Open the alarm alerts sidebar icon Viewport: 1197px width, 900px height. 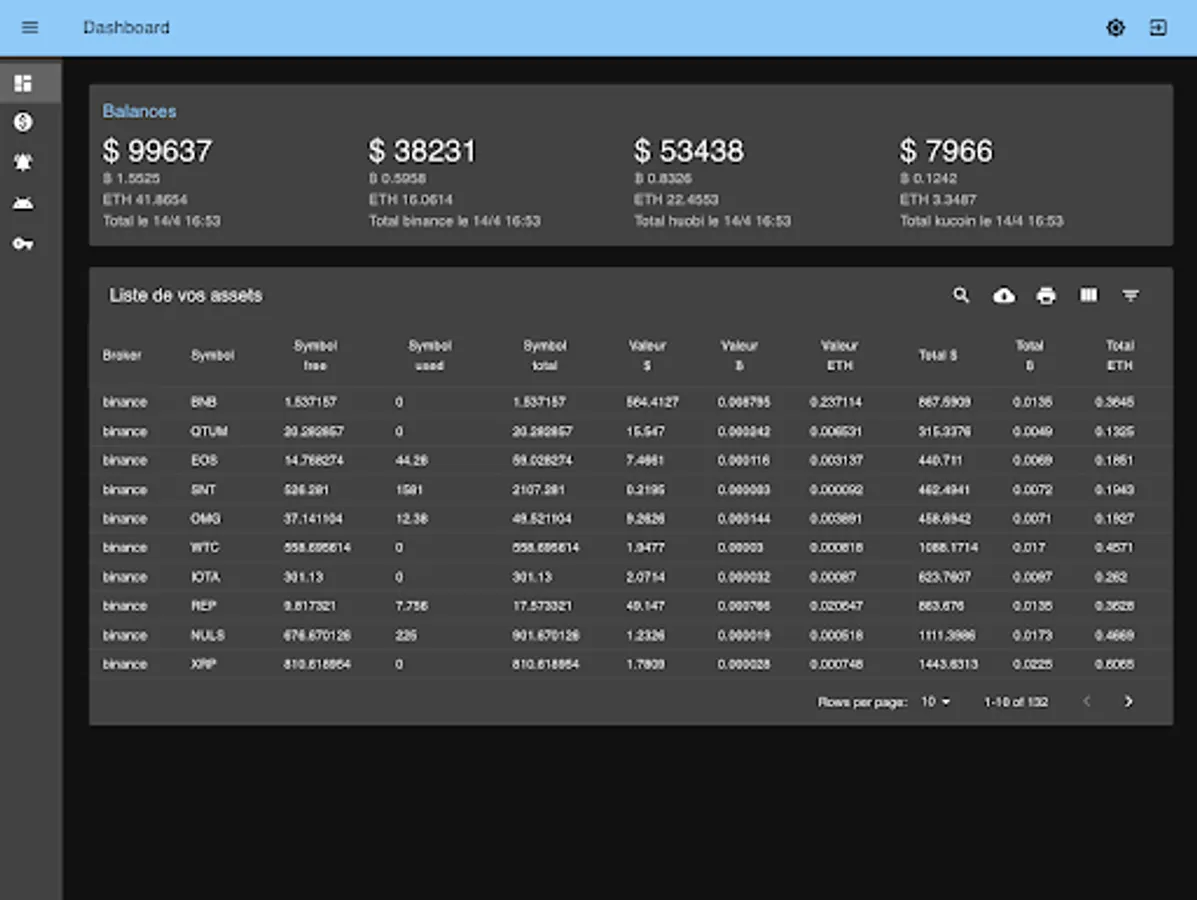pyautogui.click(x=24, y=162)
